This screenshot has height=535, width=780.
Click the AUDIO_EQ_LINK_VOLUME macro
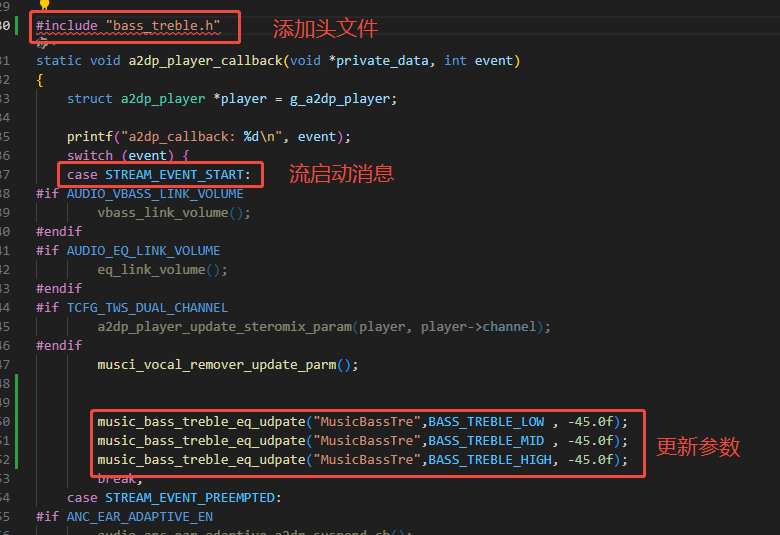click(143, 251)
